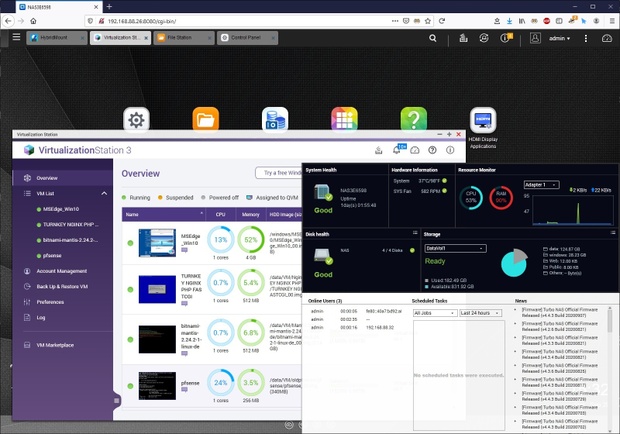620x434 pixels.
Task: Open the QTS main menu hamburger icon
Action: [16, 37]
